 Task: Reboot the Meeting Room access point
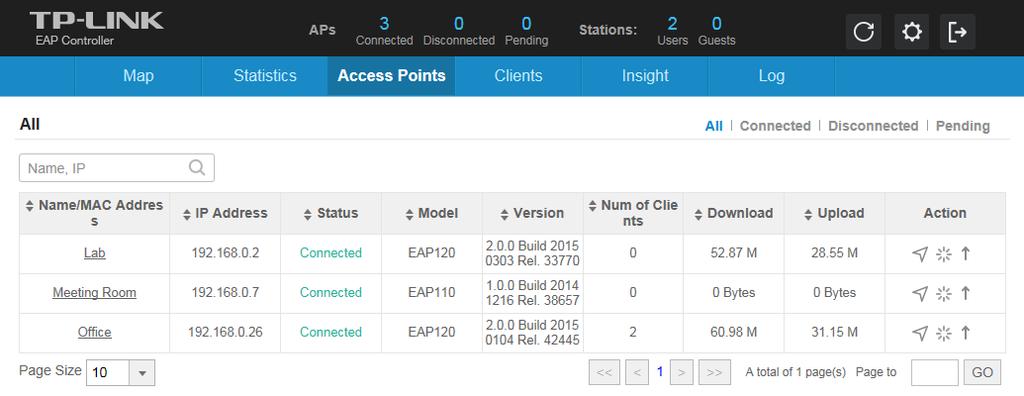pyautogui.click(x=944, y=294)
